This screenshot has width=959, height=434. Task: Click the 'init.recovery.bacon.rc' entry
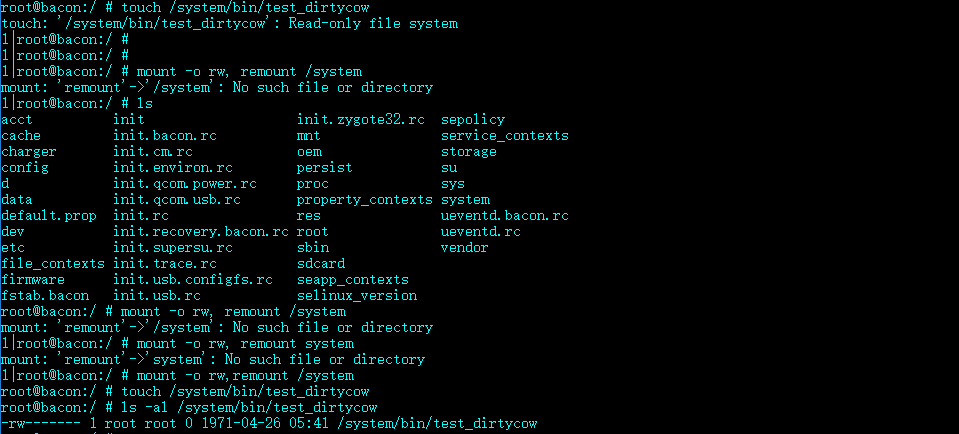click(201, 232)
